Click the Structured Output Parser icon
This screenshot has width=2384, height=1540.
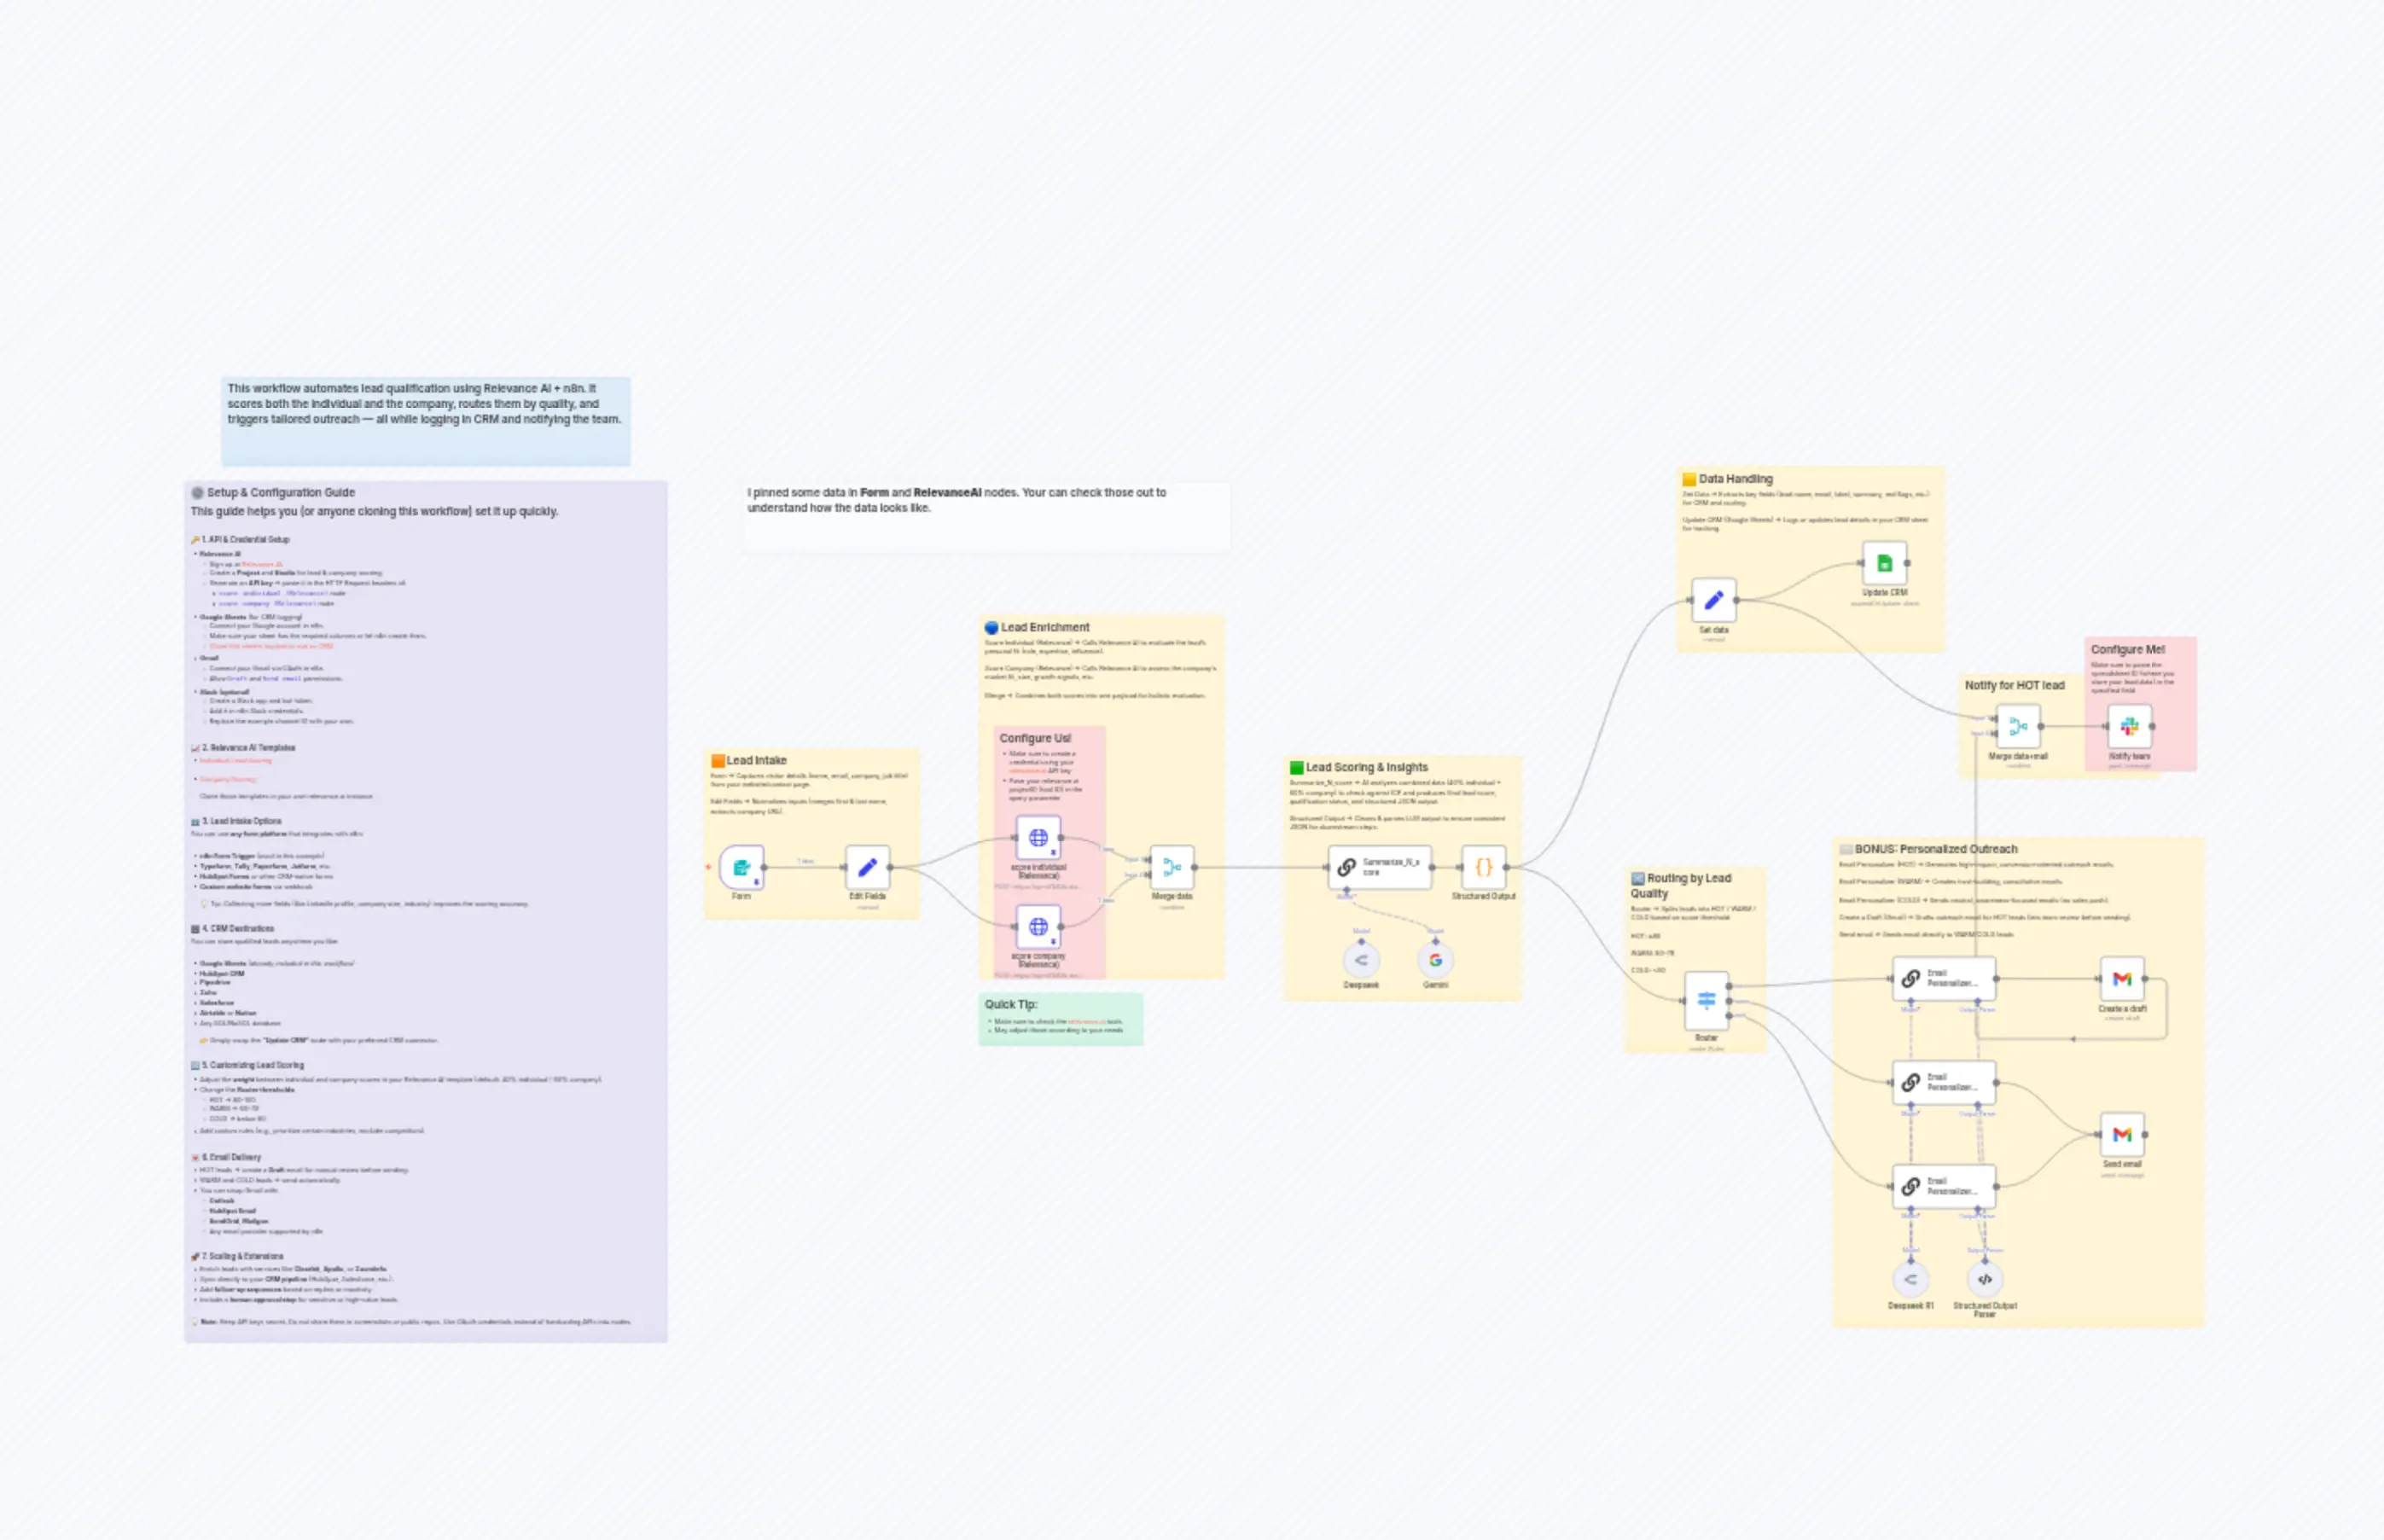point(1985,1279)
